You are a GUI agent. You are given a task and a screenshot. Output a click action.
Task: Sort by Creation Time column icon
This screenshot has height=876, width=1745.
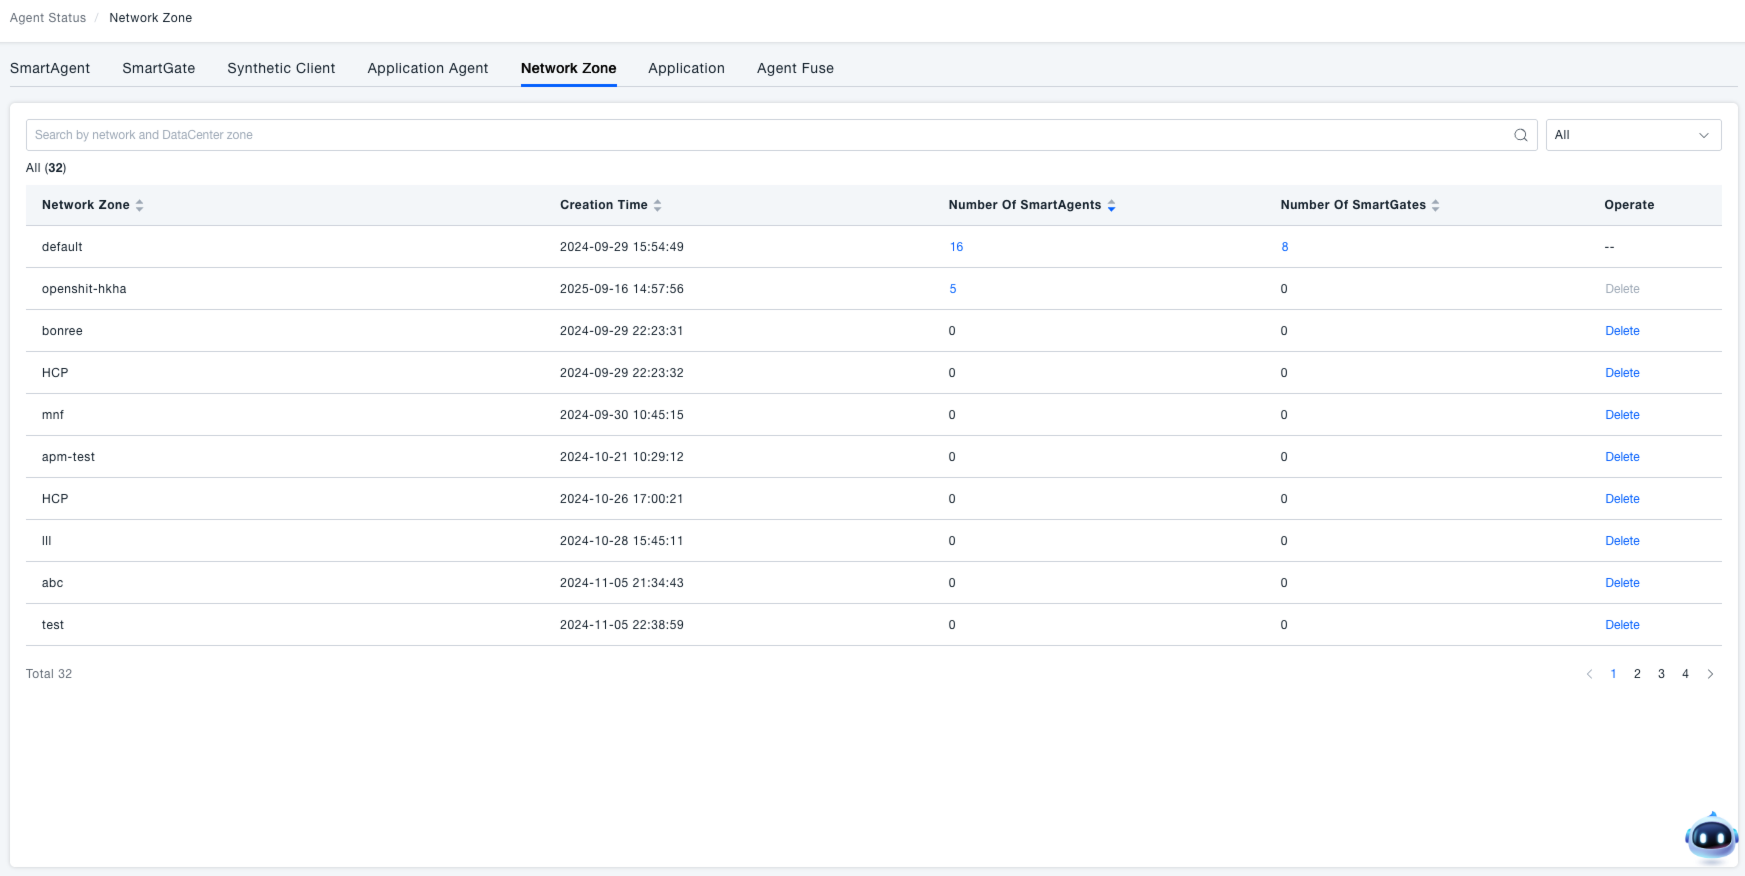click(x=658, y=205)
